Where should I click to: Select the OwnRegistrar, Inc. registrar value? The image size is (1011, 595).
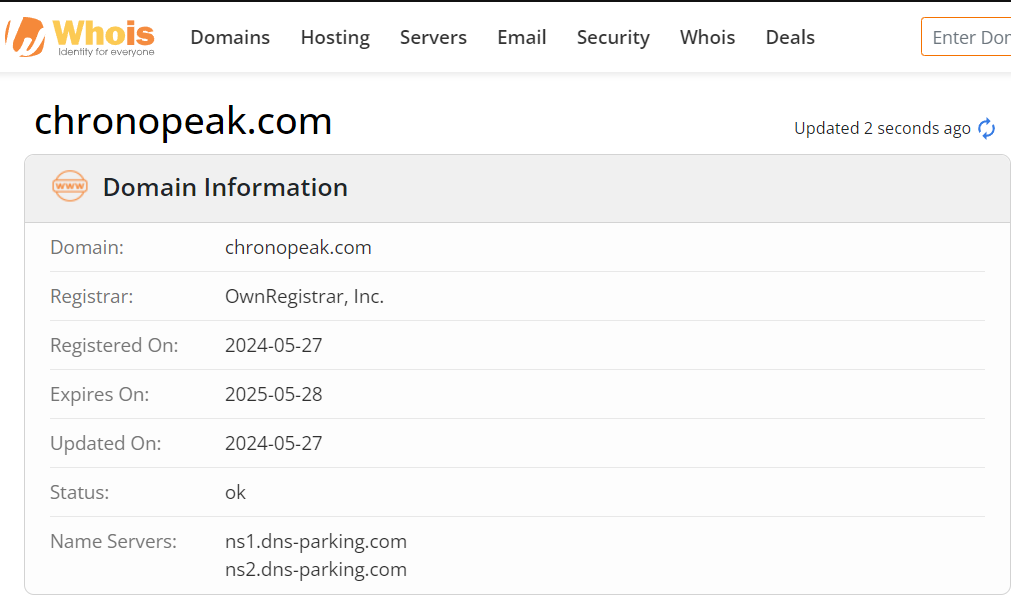pos(304,297)
